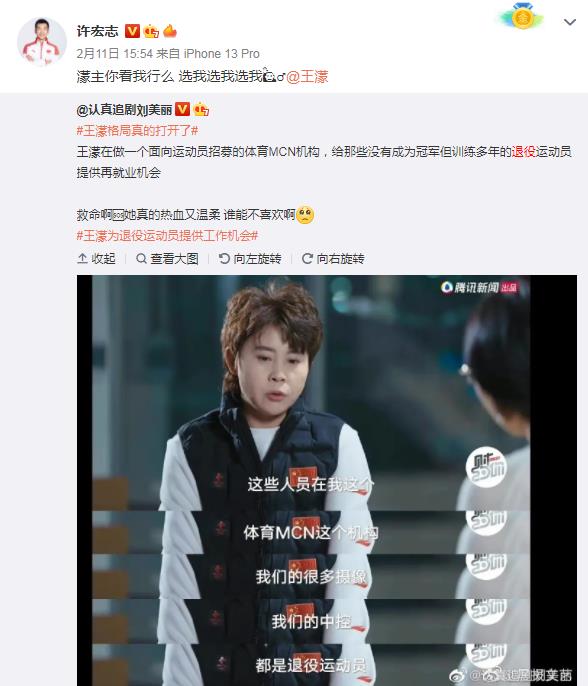The height and width of the screenshot is (686, 588).
Task: Rotate image left with 向左旋转
Action: point(250,259)
